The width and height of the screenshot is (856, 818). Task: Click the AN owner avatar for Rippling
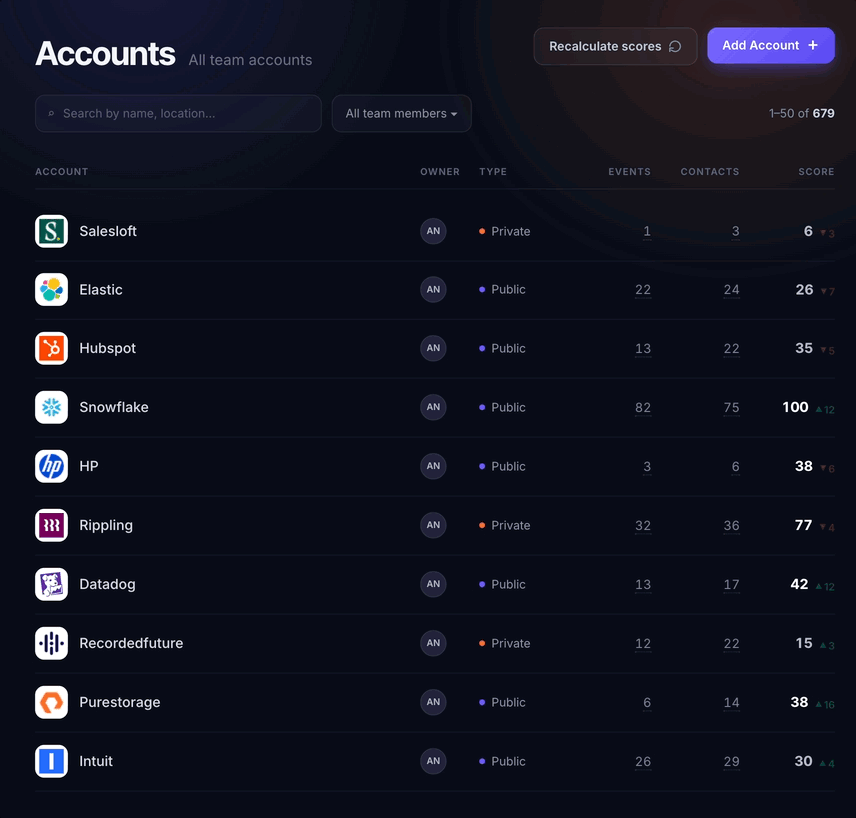[x=433, y=525]
